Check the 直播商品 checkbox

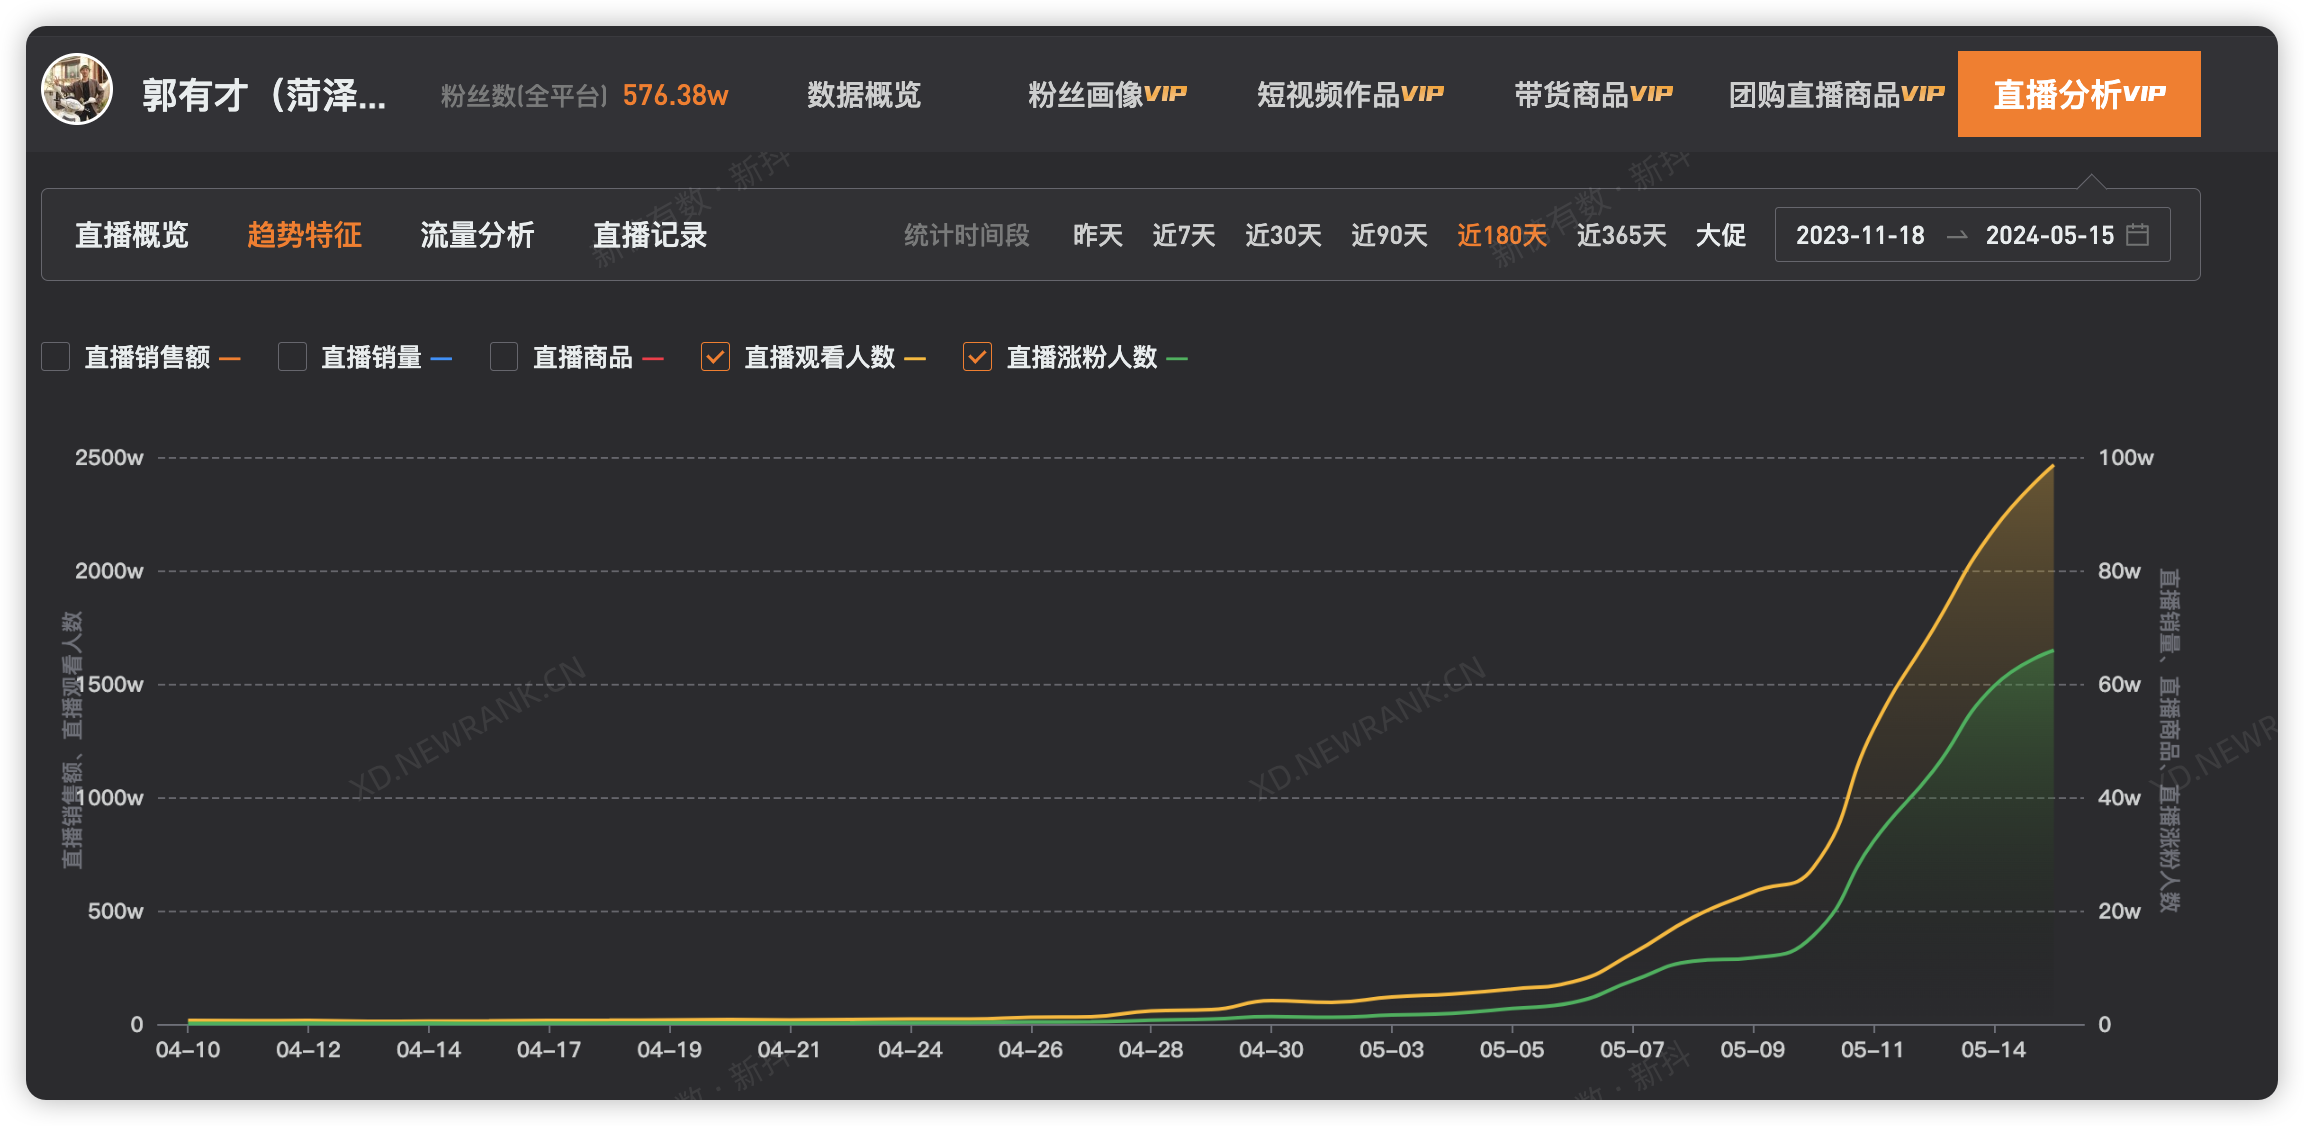coord(504,357)
